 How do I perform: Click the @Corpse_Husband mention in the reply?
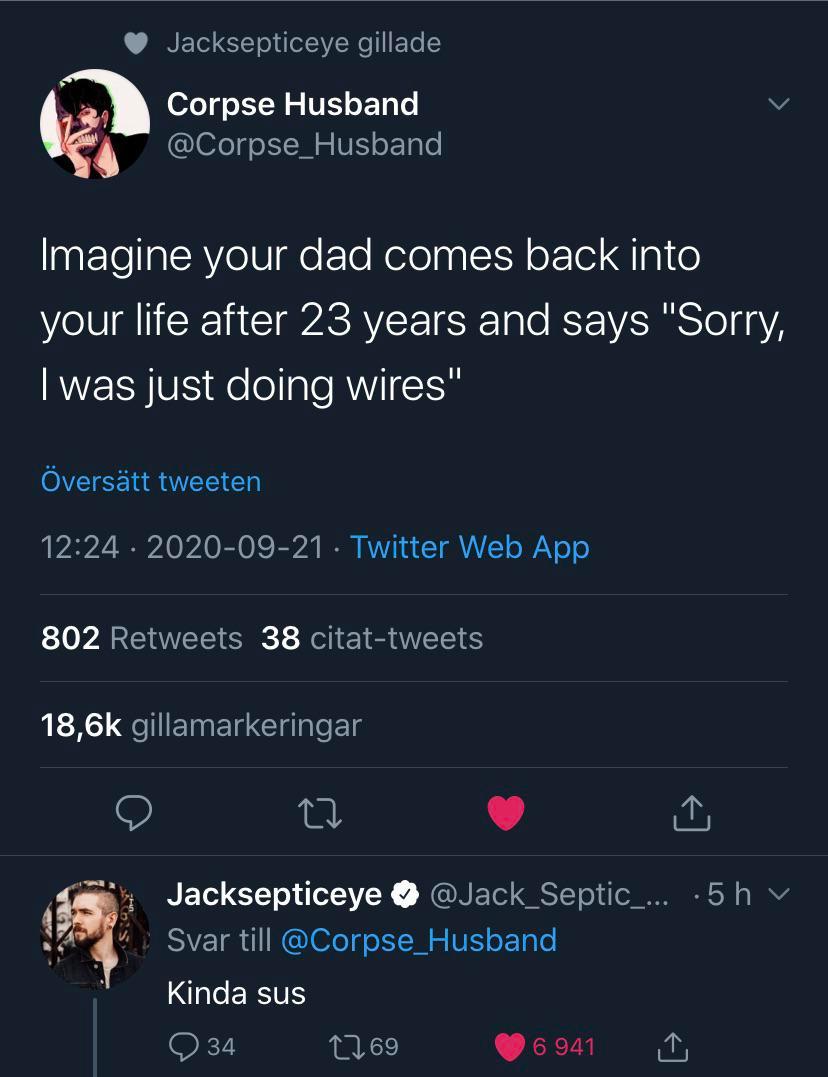(419, 940)
